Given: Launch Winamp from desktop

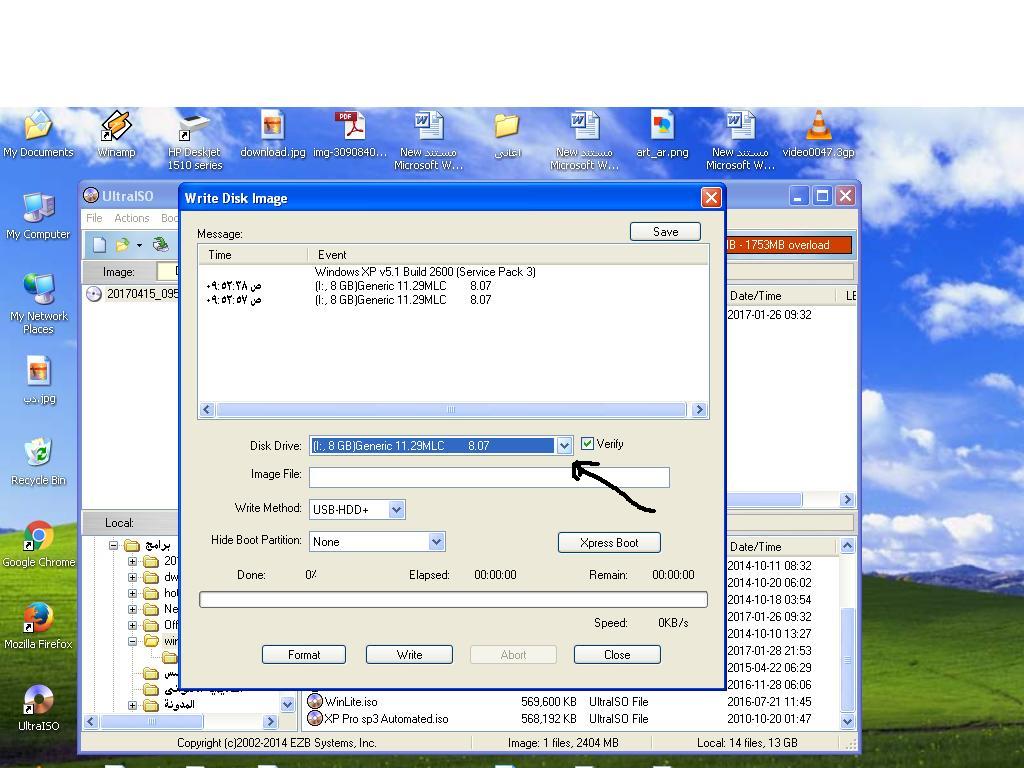Looking at the screenshot, I should [x=116, y=134].
